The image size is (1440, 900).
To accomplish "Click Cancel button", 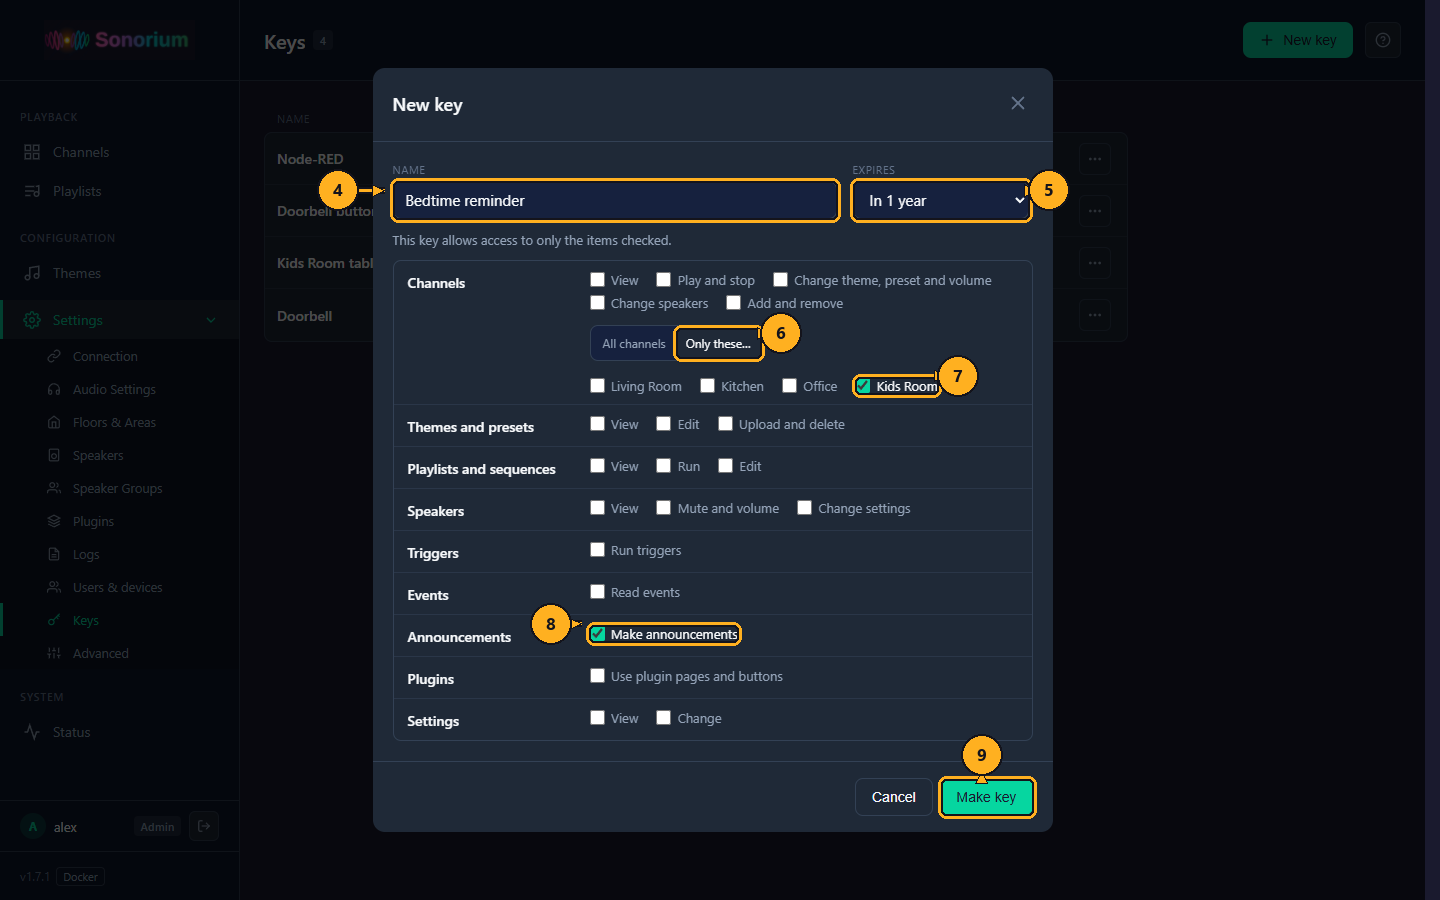I will click(893, 797).
